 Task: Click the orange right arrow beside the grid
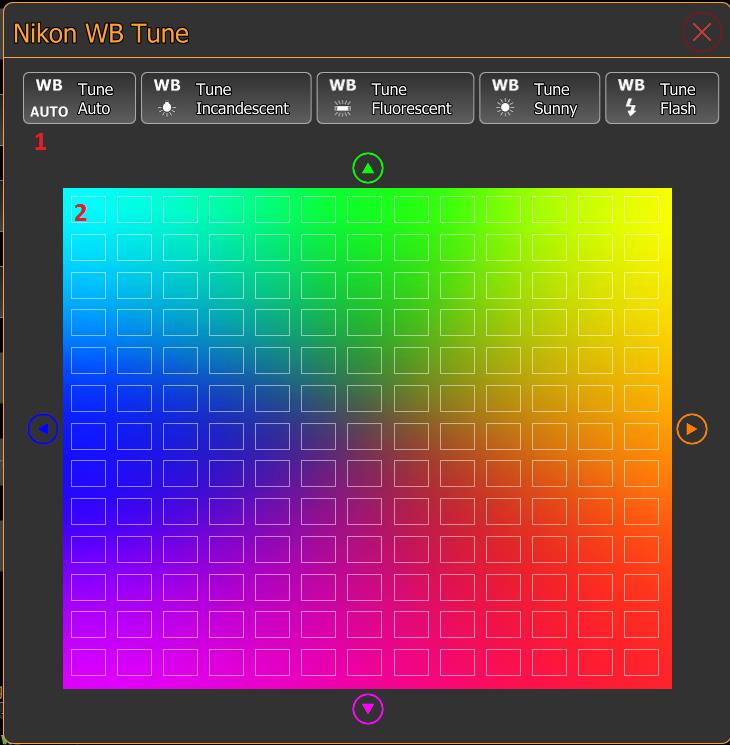692,429
